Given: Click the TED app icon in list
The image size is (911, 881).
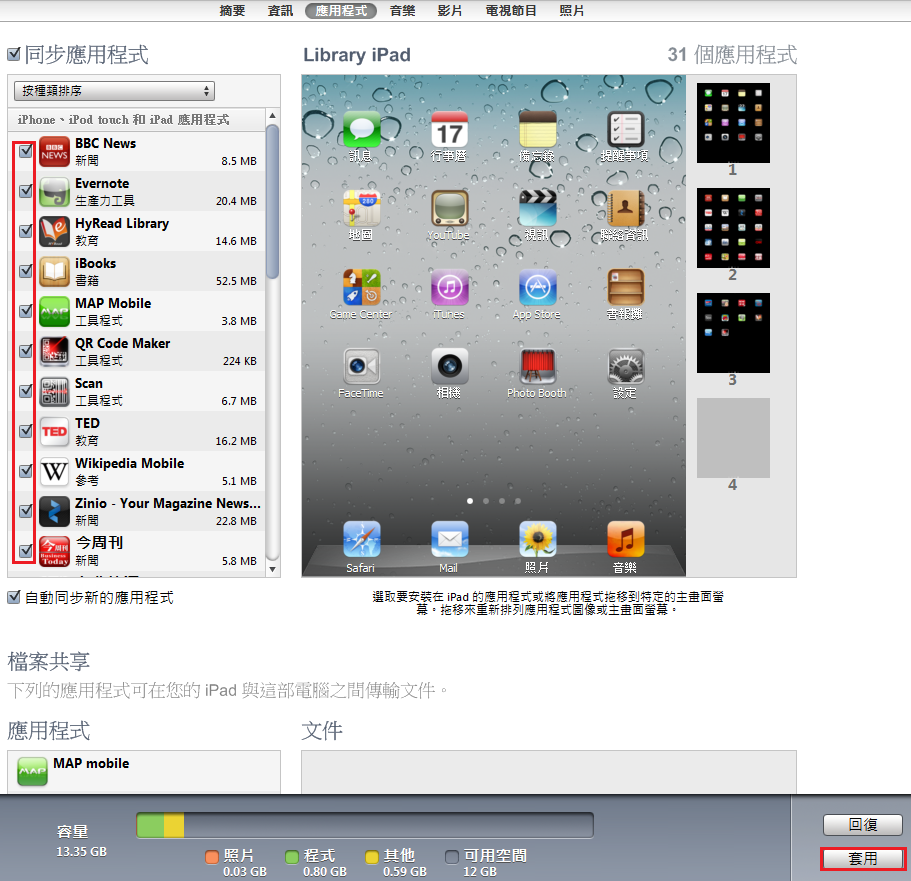Looking at the screenshot, I should tap(55, 432).
